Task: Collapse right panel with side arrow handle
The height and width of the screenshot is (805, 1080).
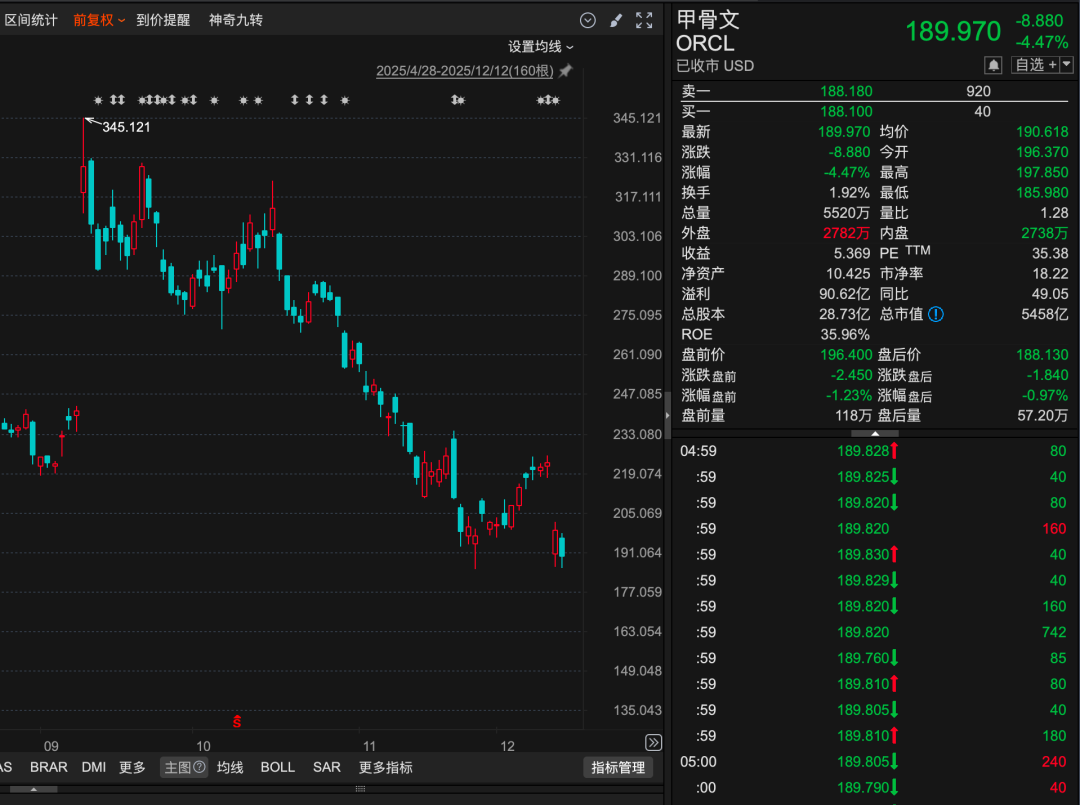Action: (x=667, y=415)
